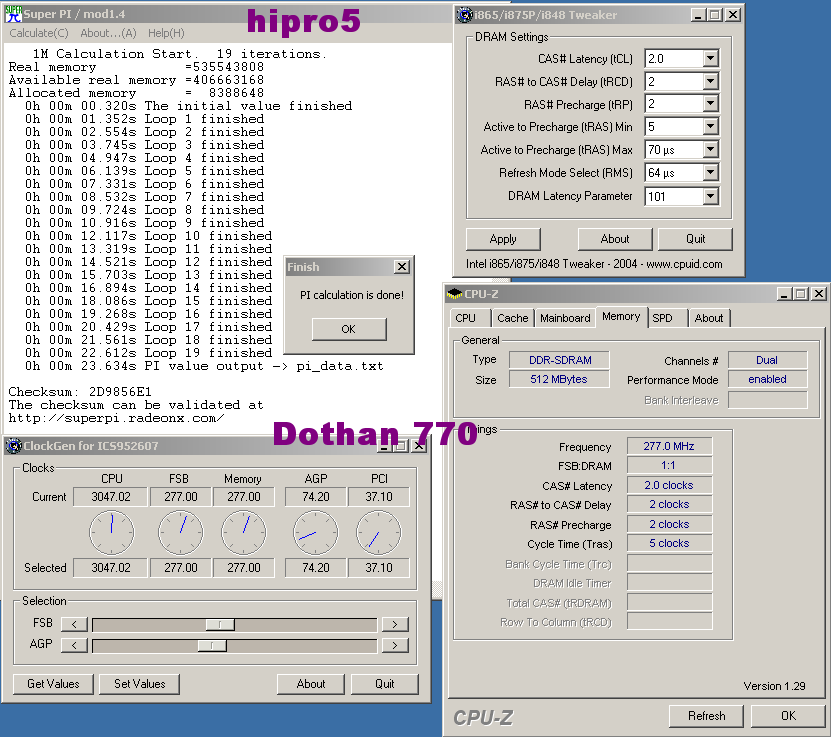Click Selected FSB value 277.00 field

coord(180,568)
